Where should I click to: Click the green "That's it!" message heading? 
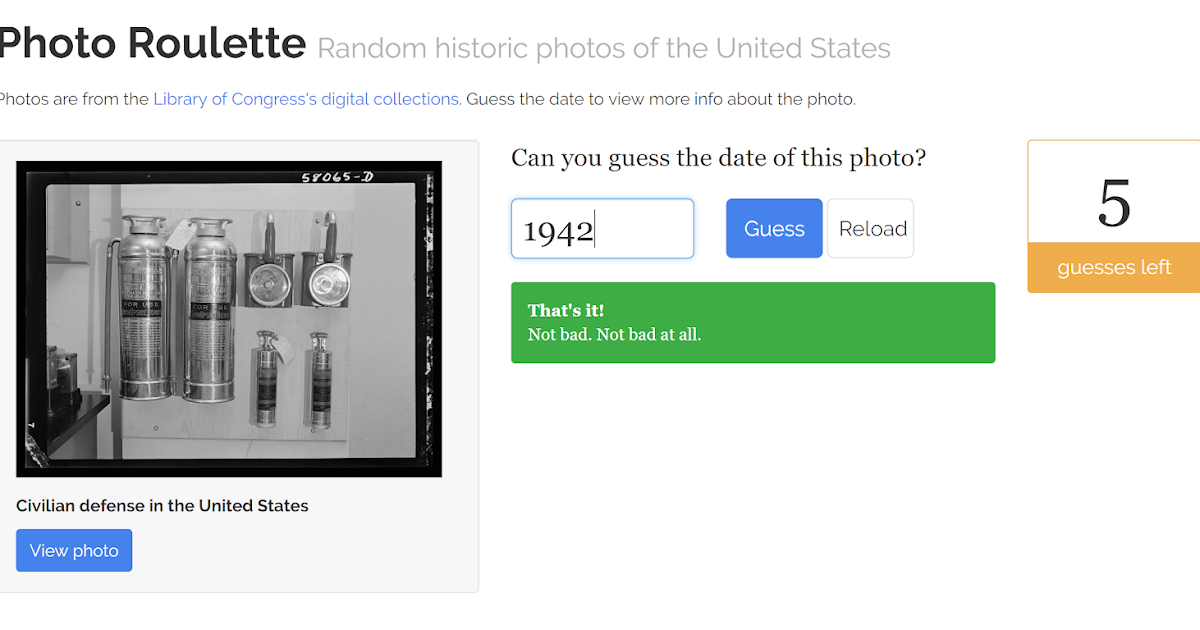click(x=566, y=310)
